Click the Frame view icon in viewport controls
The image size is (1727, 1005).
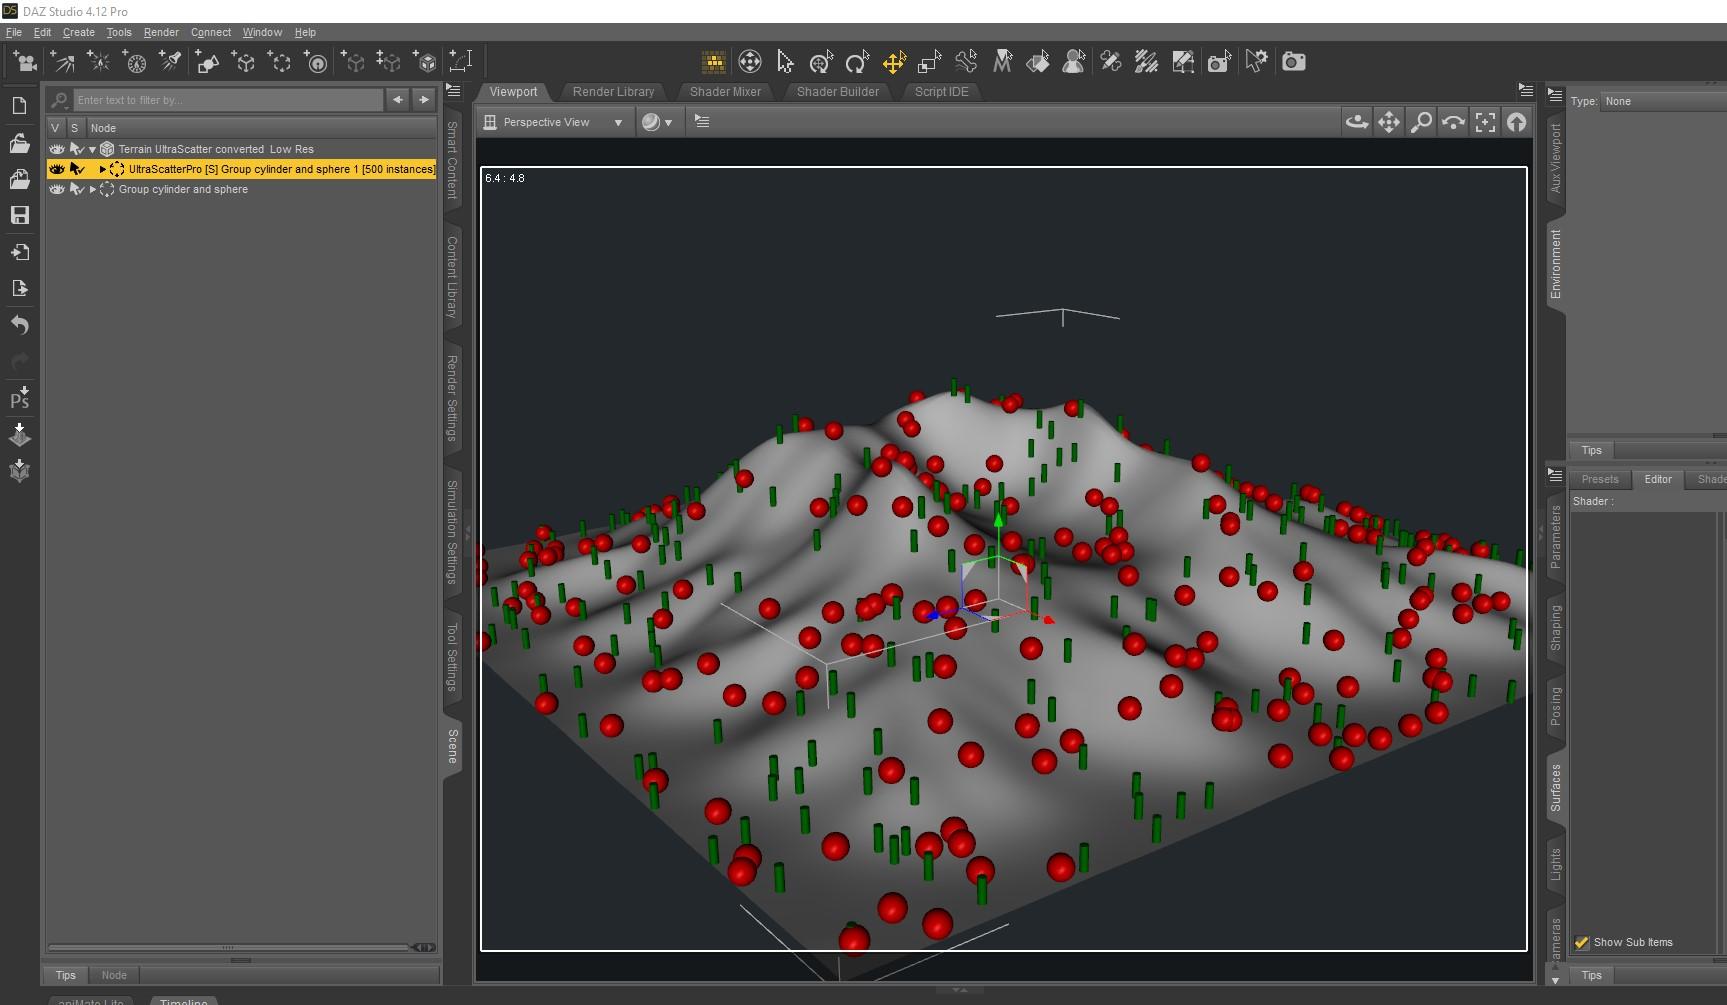point(1485,122)
